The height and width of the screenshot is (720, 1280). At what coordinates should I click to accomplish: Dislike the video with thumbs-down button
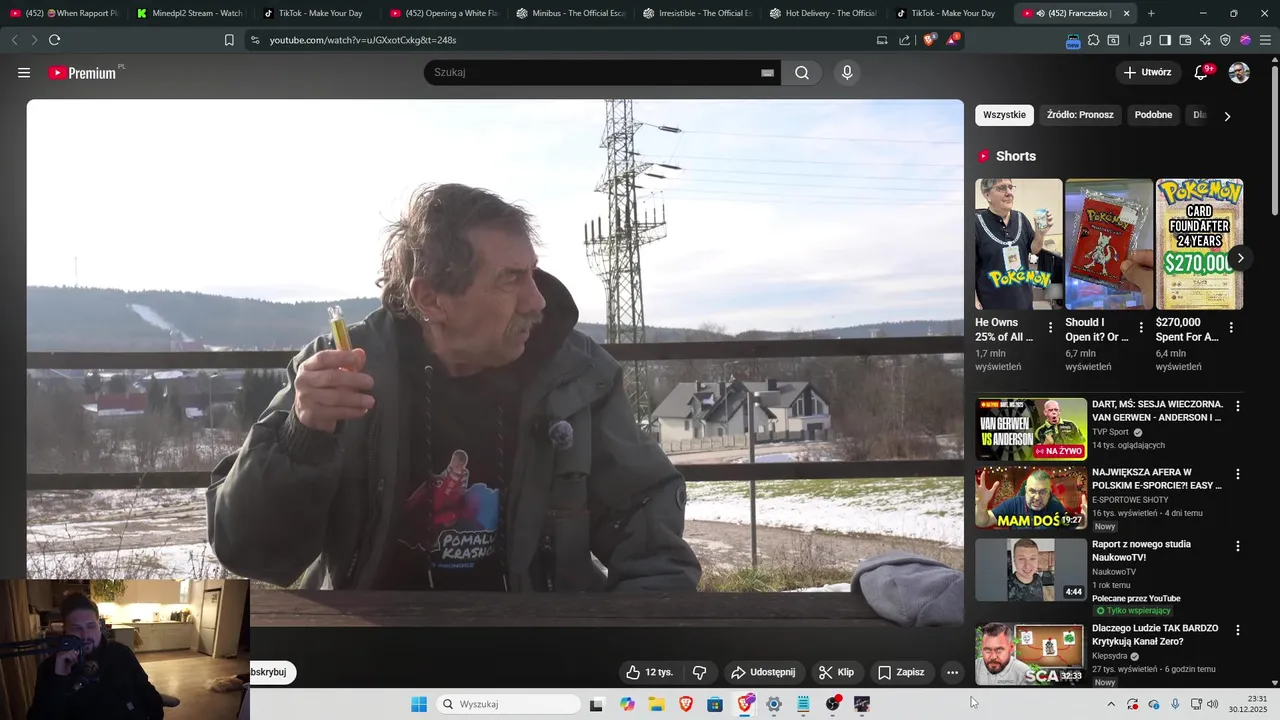pos(700,672)
